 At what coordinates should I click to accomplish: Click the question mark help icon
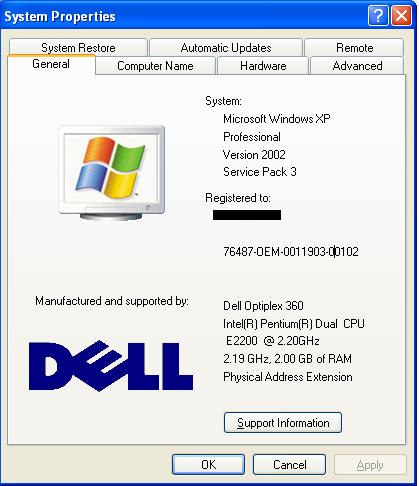click(x=378, y=15)
